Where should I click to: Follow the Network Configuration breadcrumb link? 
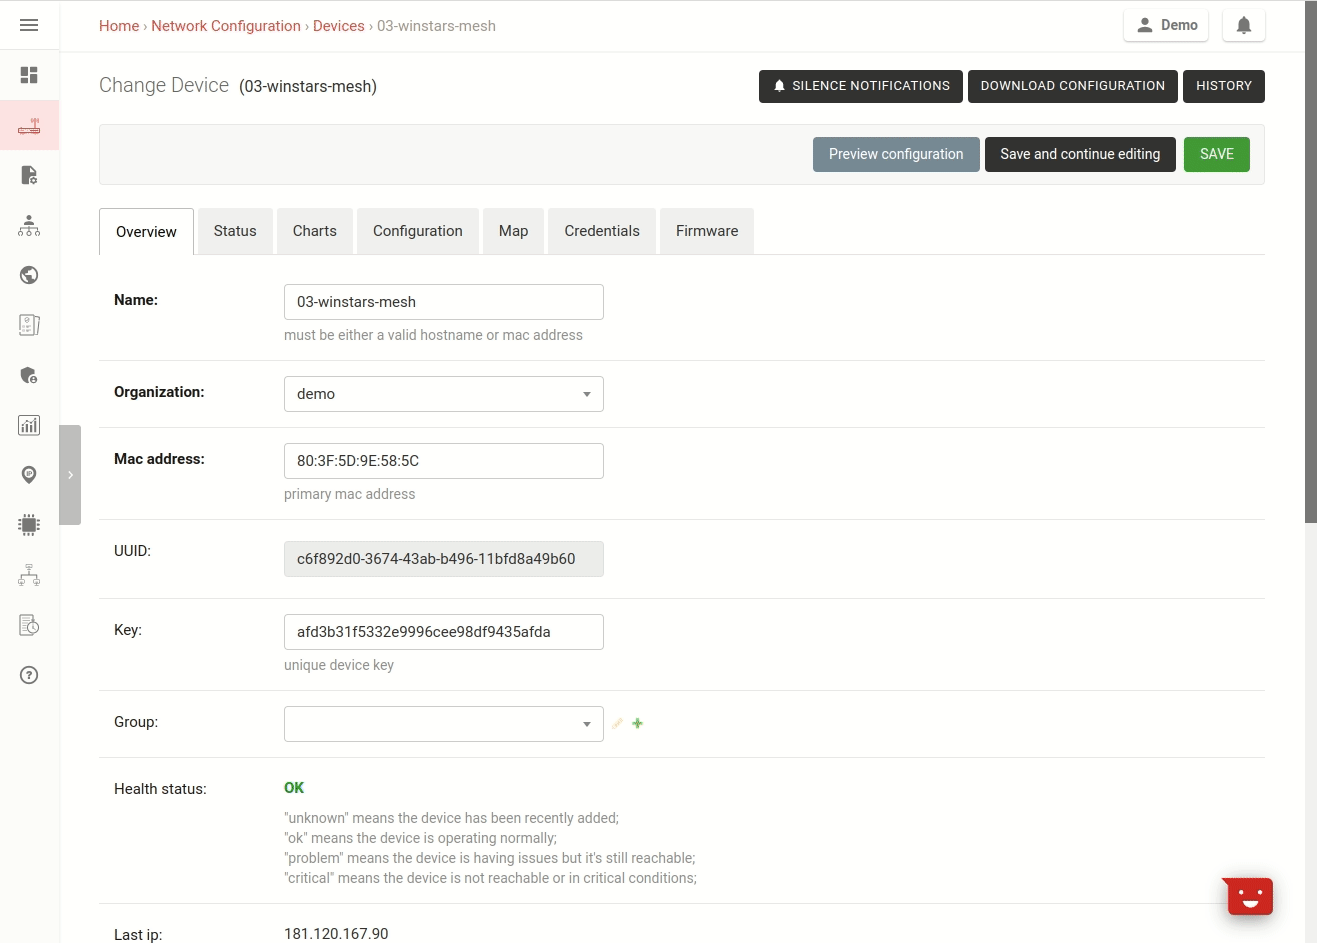[x=226, y=25]
